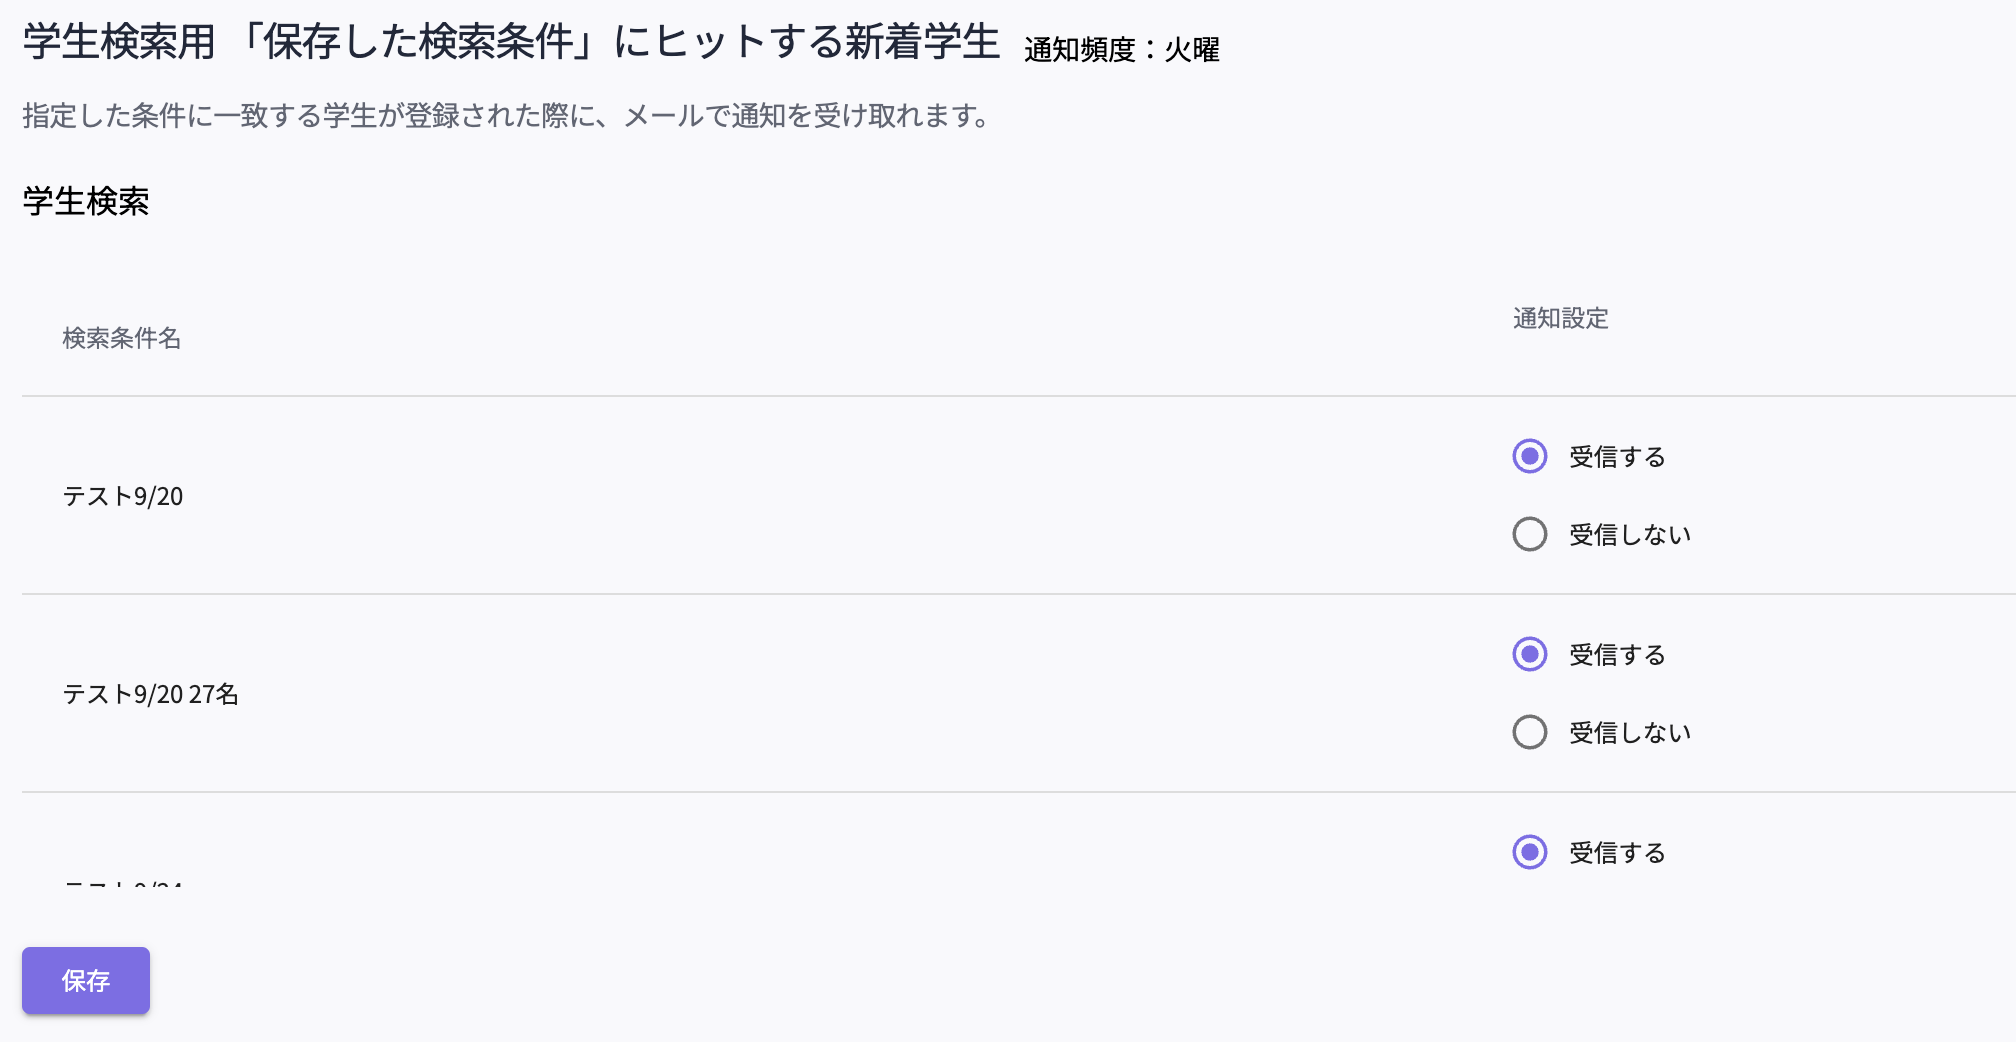This screenshot has height=1042, width=2016.
Task: Save the notification settings
Action: point(85,981)
